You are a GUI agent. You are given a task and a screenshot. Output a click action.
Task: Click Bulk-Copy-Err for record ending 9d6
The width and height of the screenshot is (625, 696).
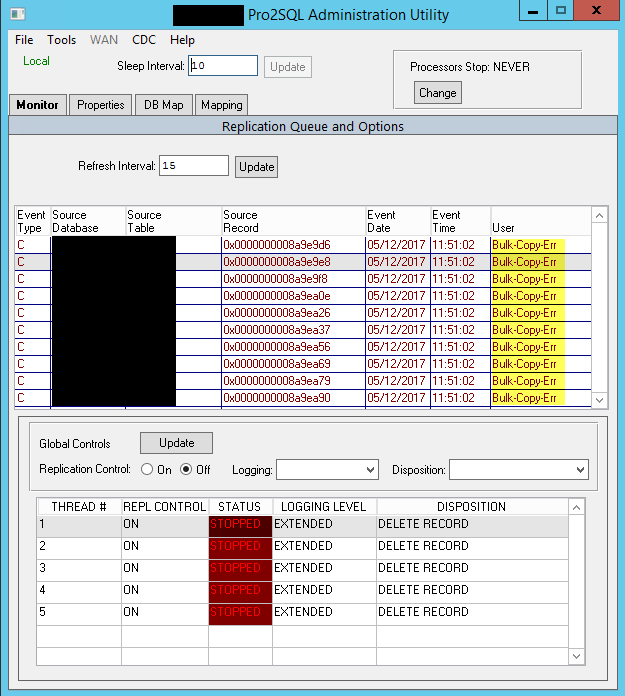tap(524, 245)
